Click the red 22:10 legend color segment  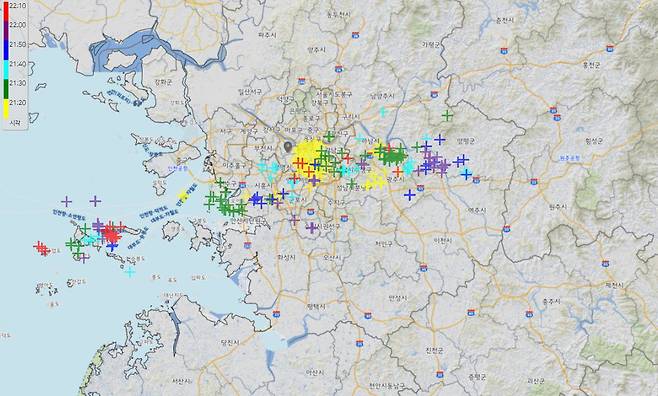[6, 11]
